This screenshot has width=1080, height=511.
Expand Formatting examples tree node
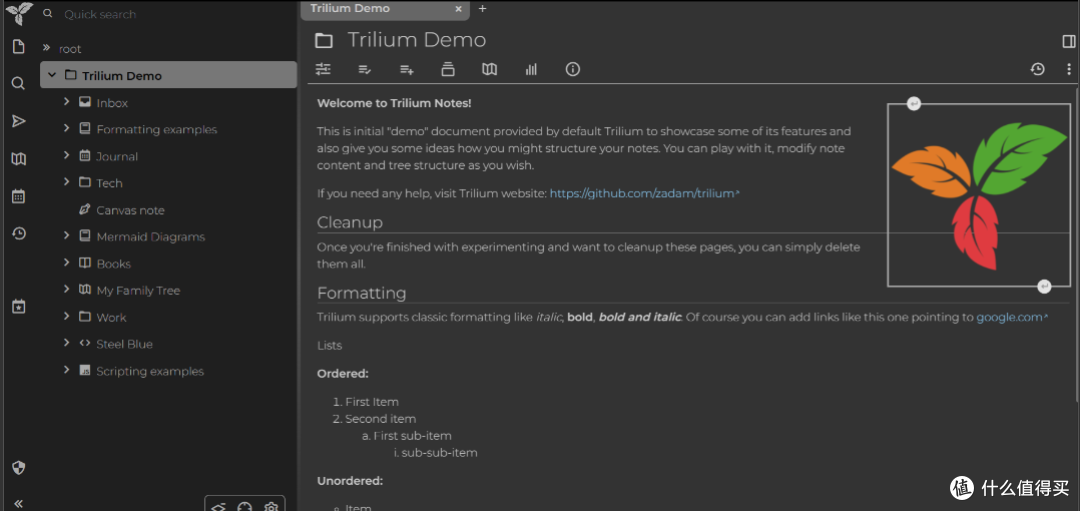coord(66,129)
